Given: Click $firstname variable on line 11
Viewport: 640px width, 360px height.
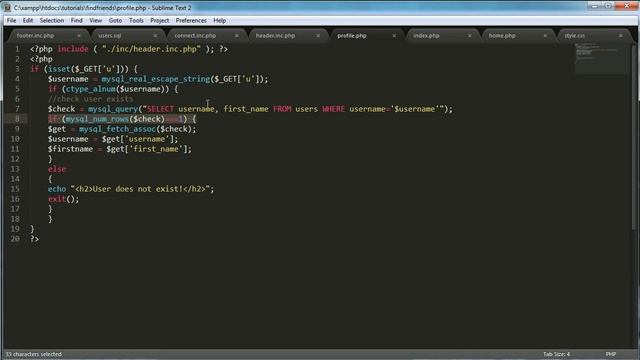Looking at the screenshot, I should [x=70, y=149].
